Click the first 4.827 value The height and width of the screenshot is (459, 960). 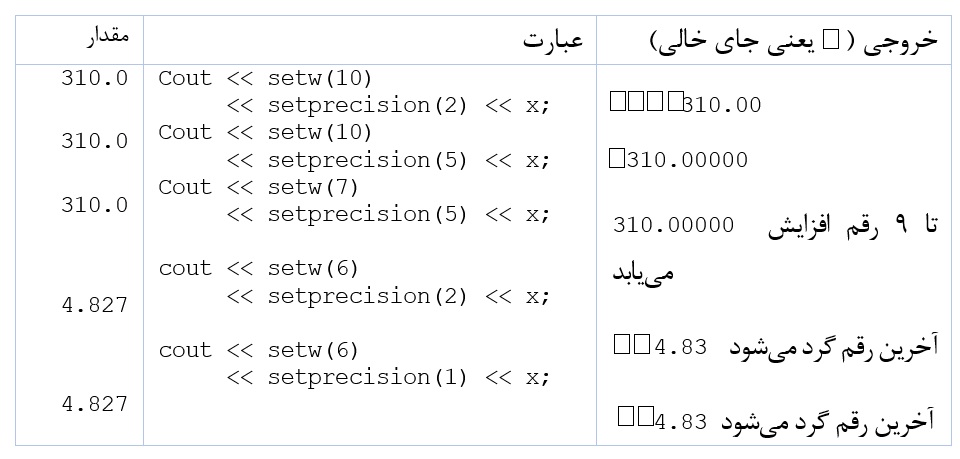coord(94,306)
